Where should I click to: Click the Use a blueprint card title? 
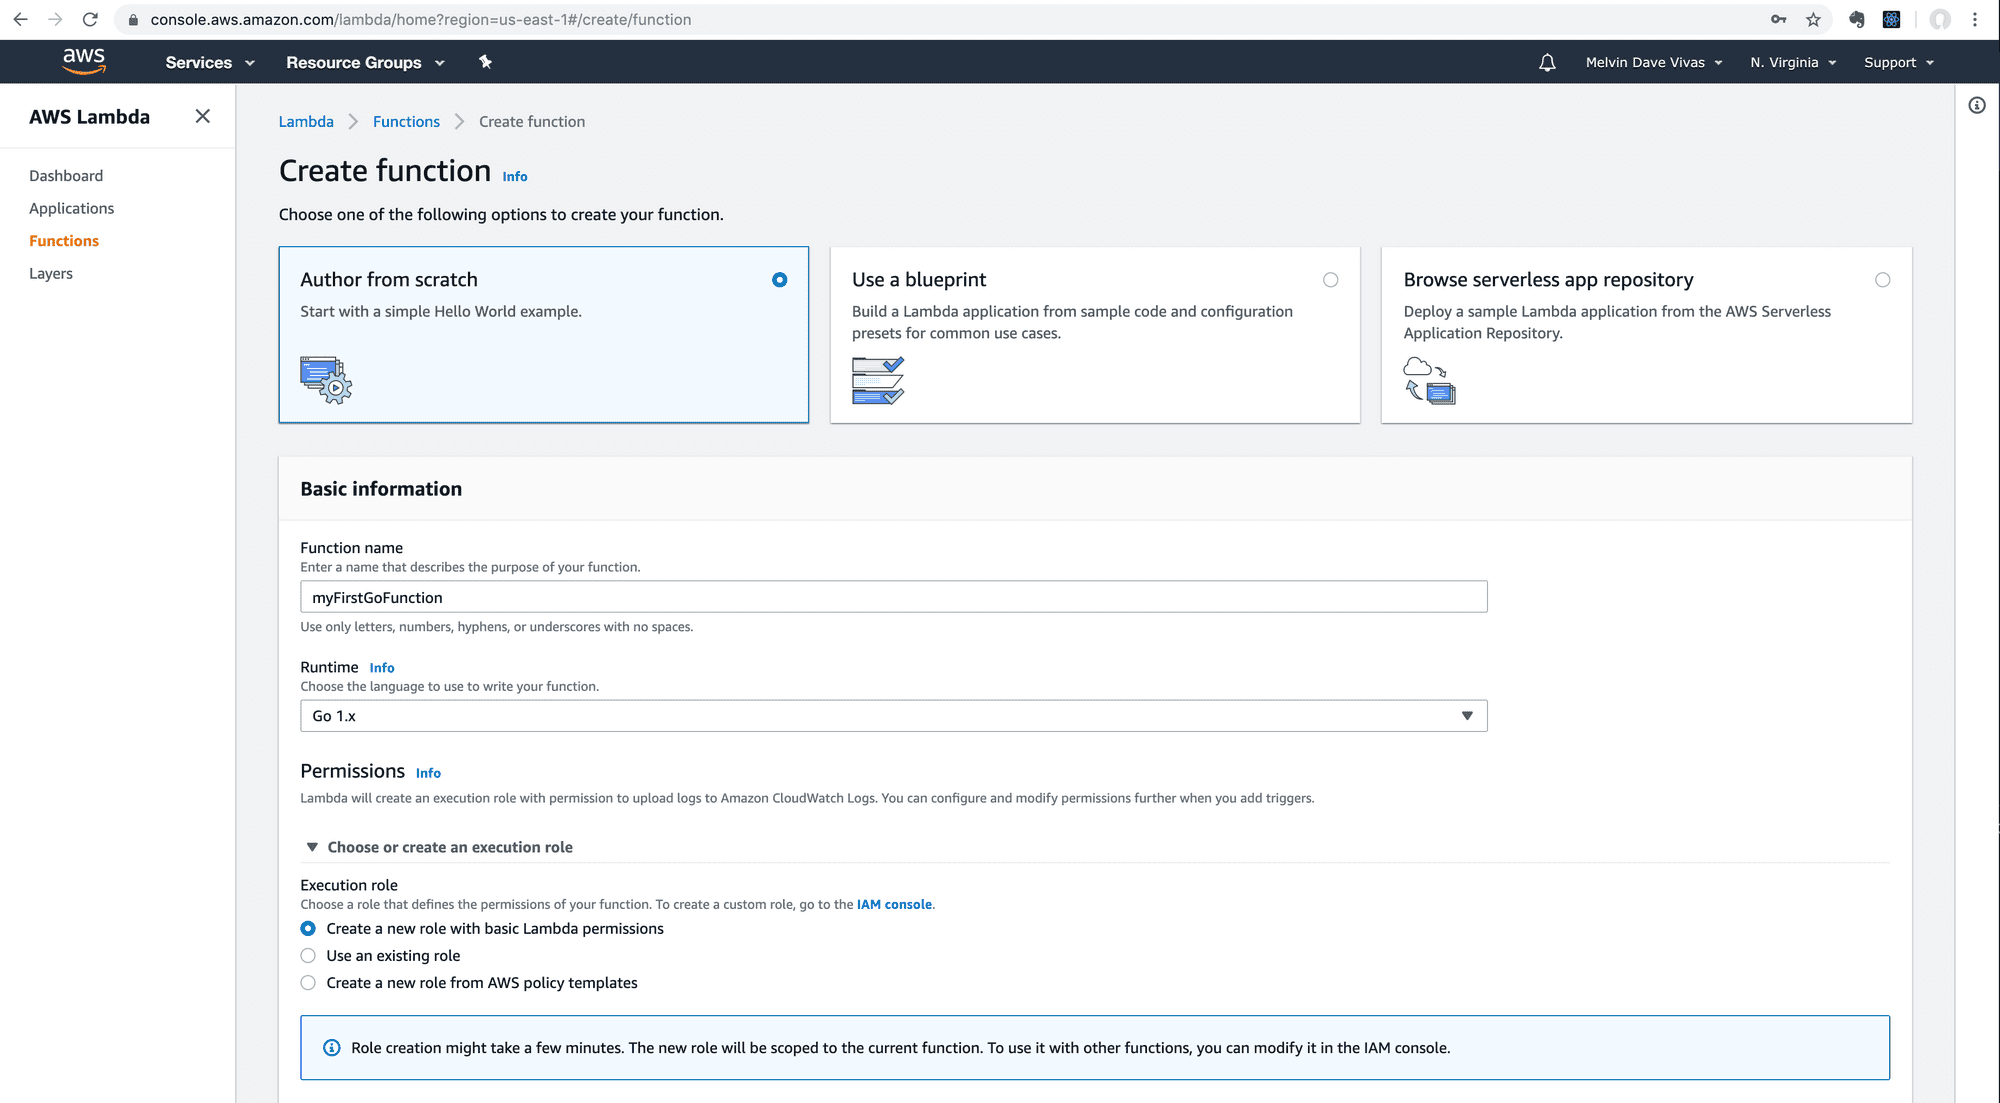pos(919,280)
